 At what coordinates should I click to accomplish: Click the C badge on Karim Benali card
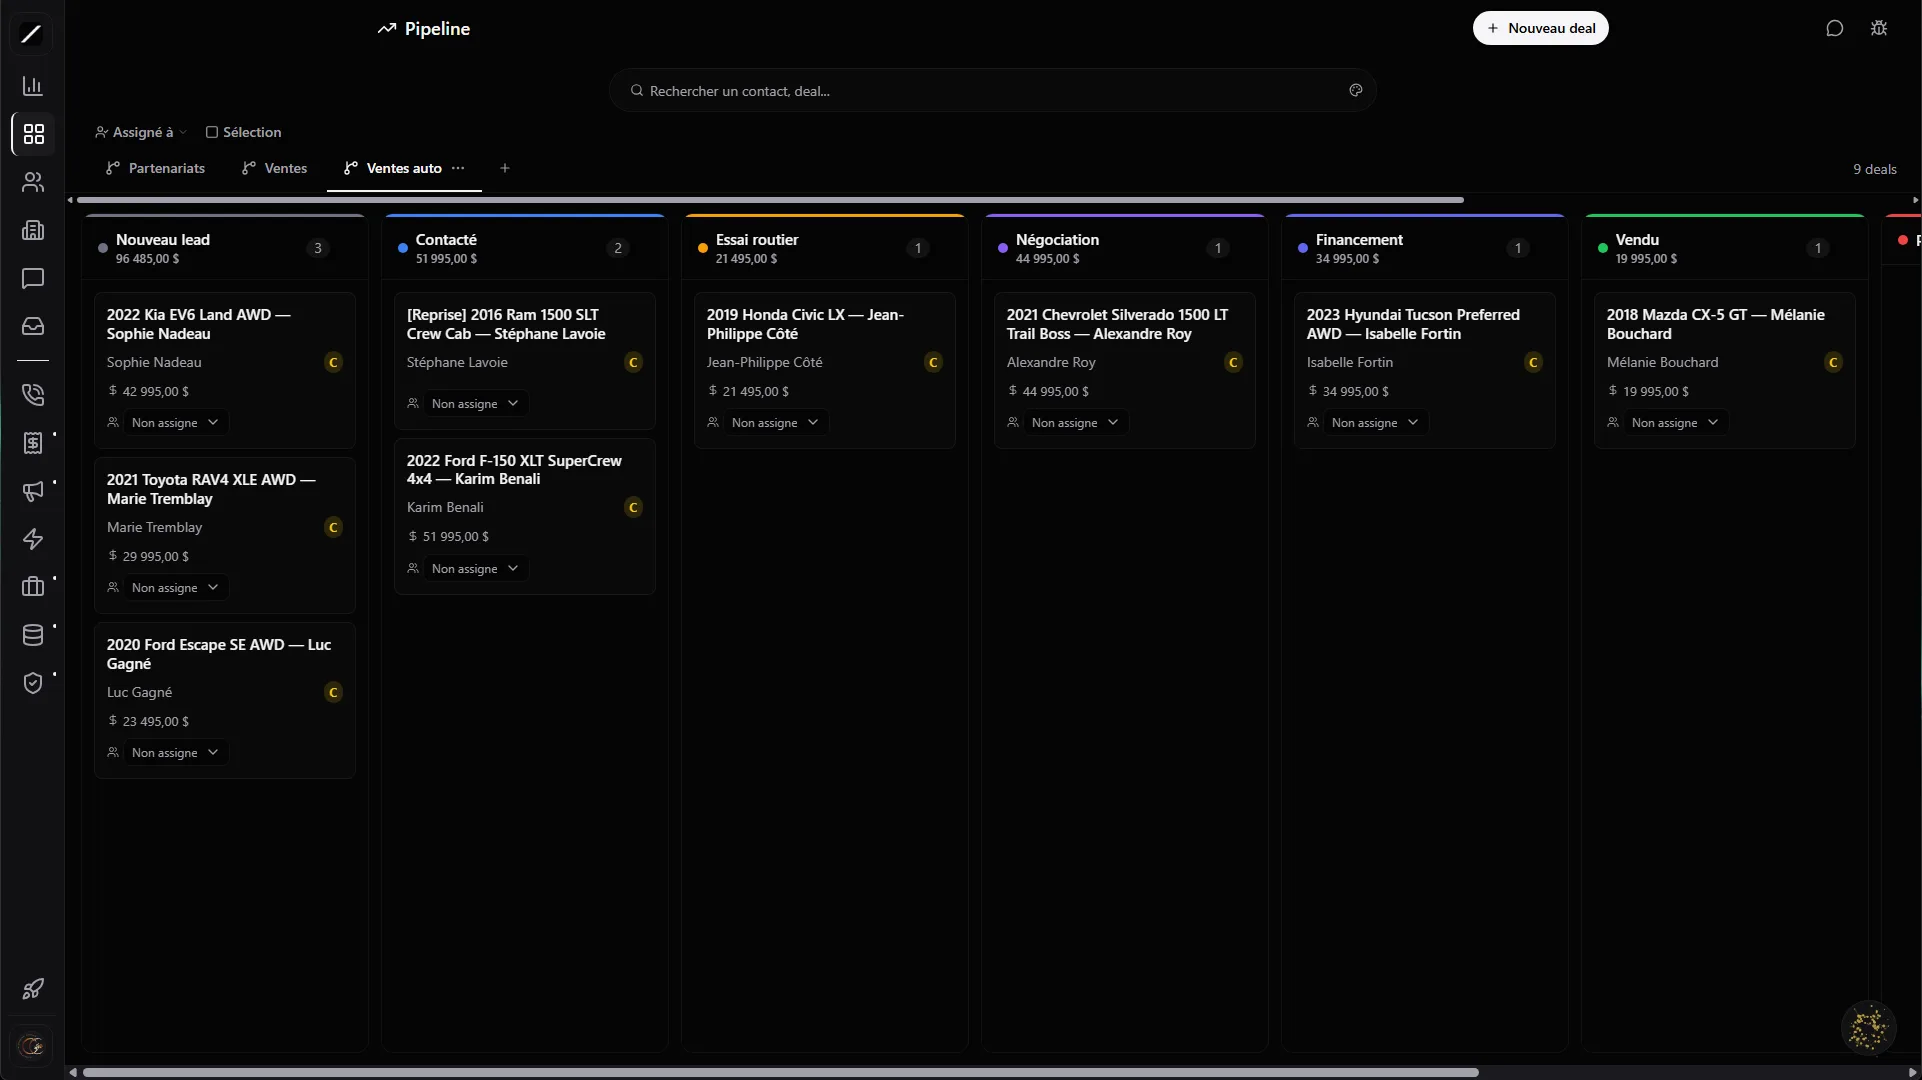[633, 507]
